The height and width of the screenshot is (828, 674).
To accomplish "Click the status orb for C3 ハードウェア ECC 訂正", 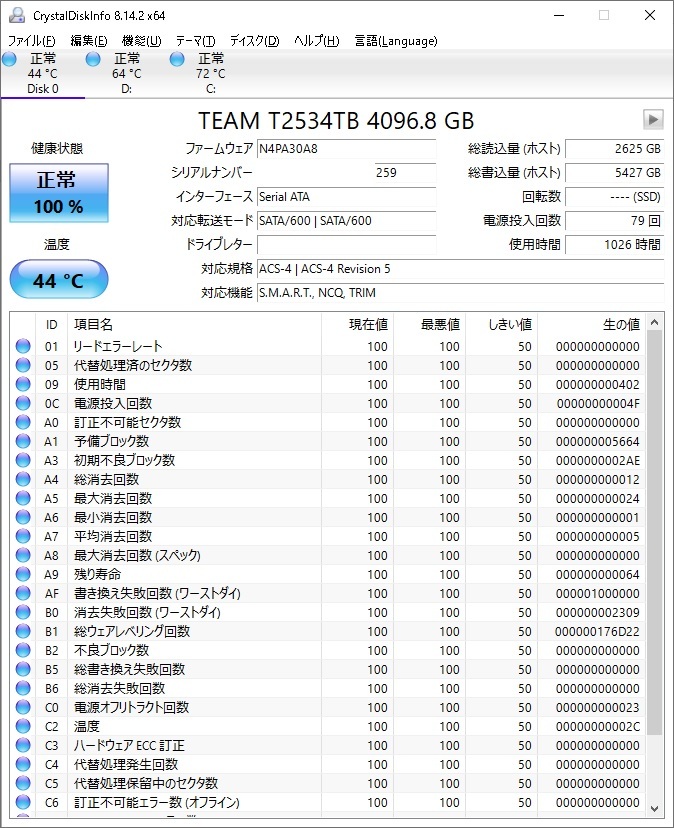I will [23, 745].
